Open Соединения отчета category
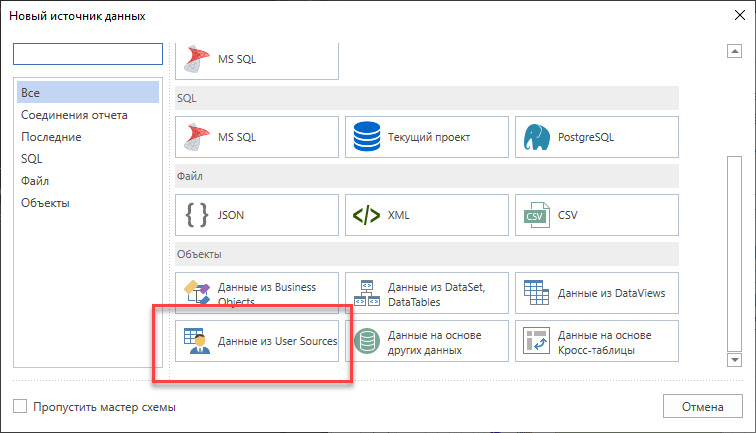This screenshot has width=756, height=433. (74, 115)
